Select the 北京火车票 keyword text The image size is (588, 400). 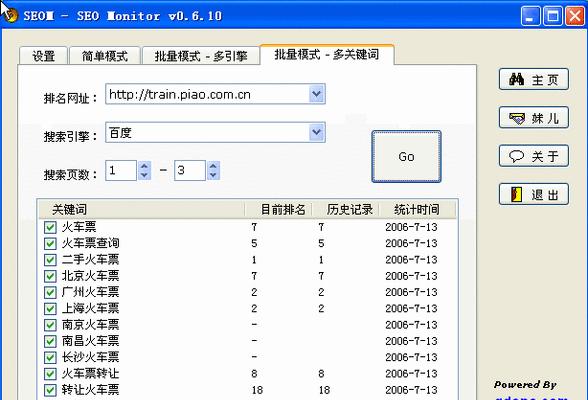(90, 276)
